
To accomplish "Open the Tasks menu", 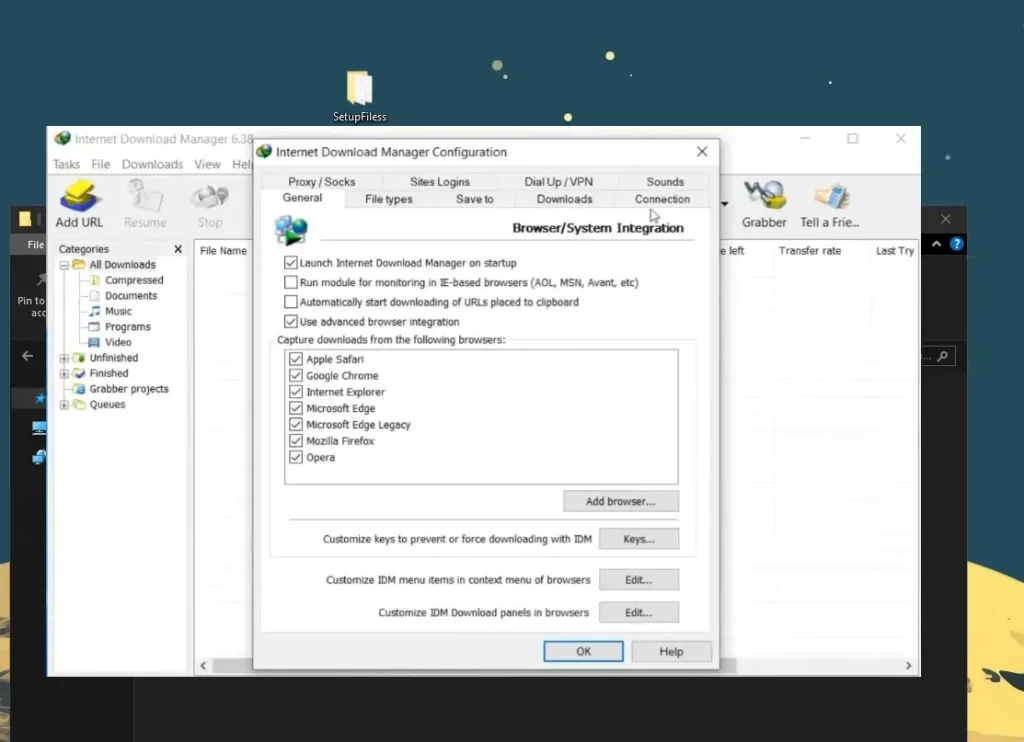I will tap(67, 165).
